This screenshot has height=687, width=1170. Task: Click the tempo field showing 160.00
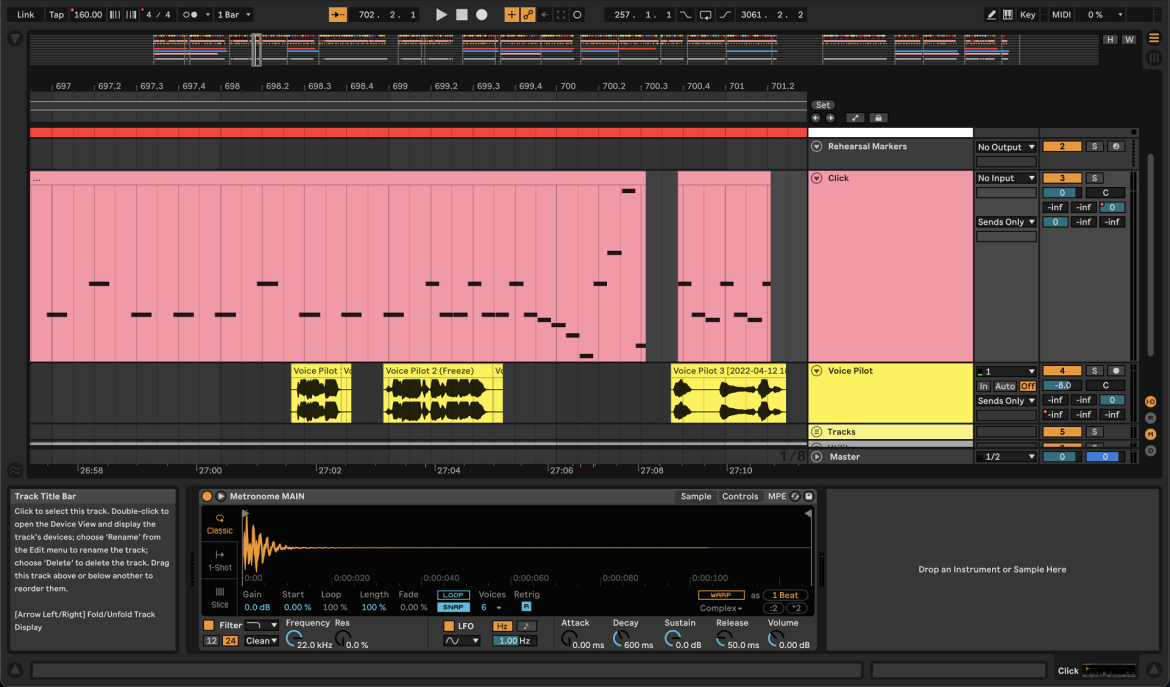(x=87, y=14)
